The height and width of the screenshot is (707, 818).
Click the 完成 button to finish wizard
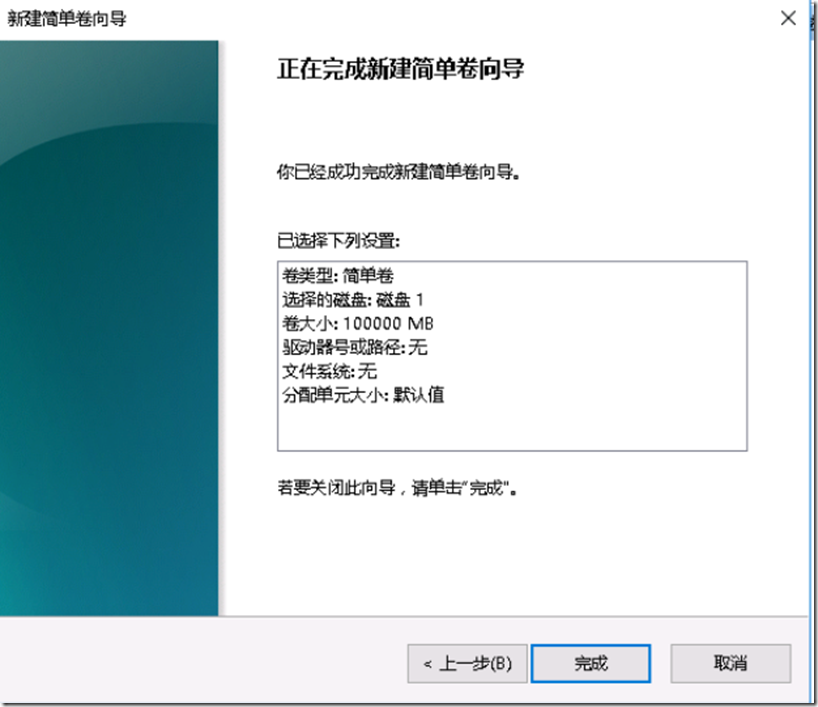click(x=591, y=663)
